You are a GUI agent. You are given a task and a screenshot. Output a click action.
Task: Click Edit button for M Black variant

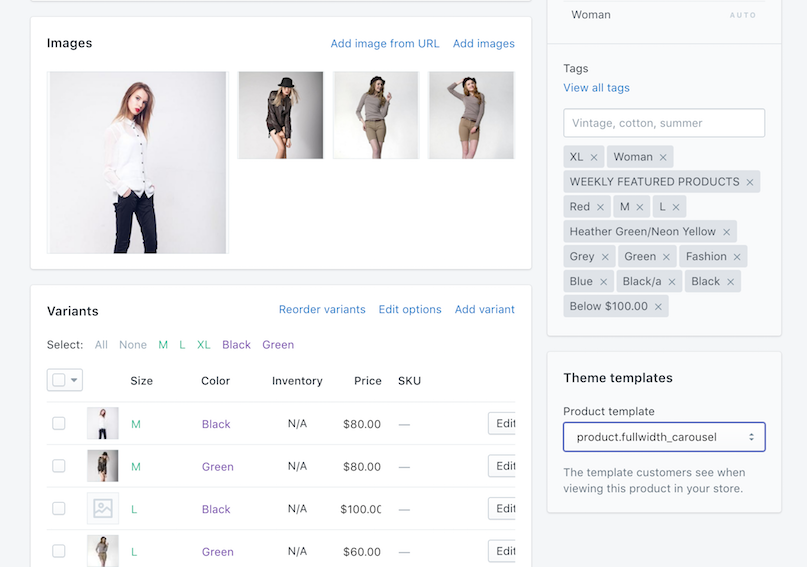coord(503,424)
